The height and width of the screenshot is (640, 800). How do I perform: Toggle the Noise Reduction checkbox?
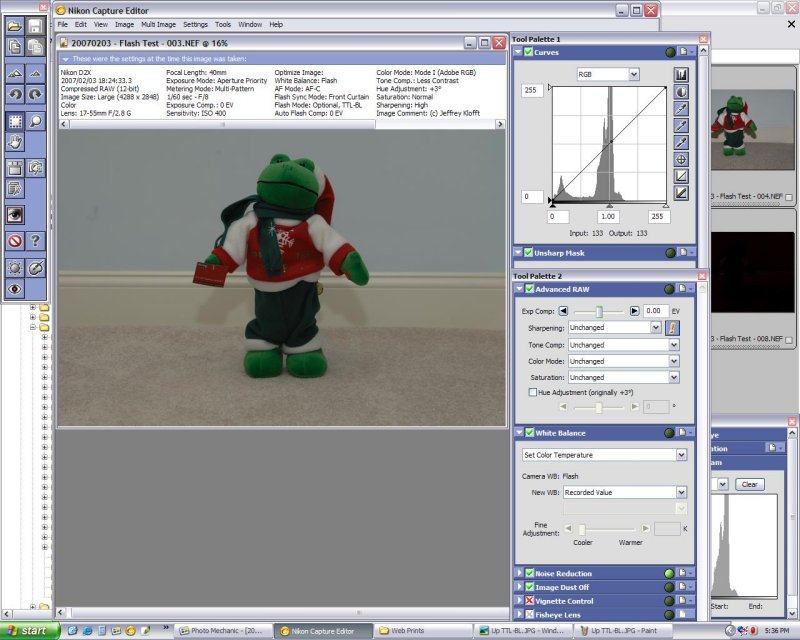(x=530, y=573)
